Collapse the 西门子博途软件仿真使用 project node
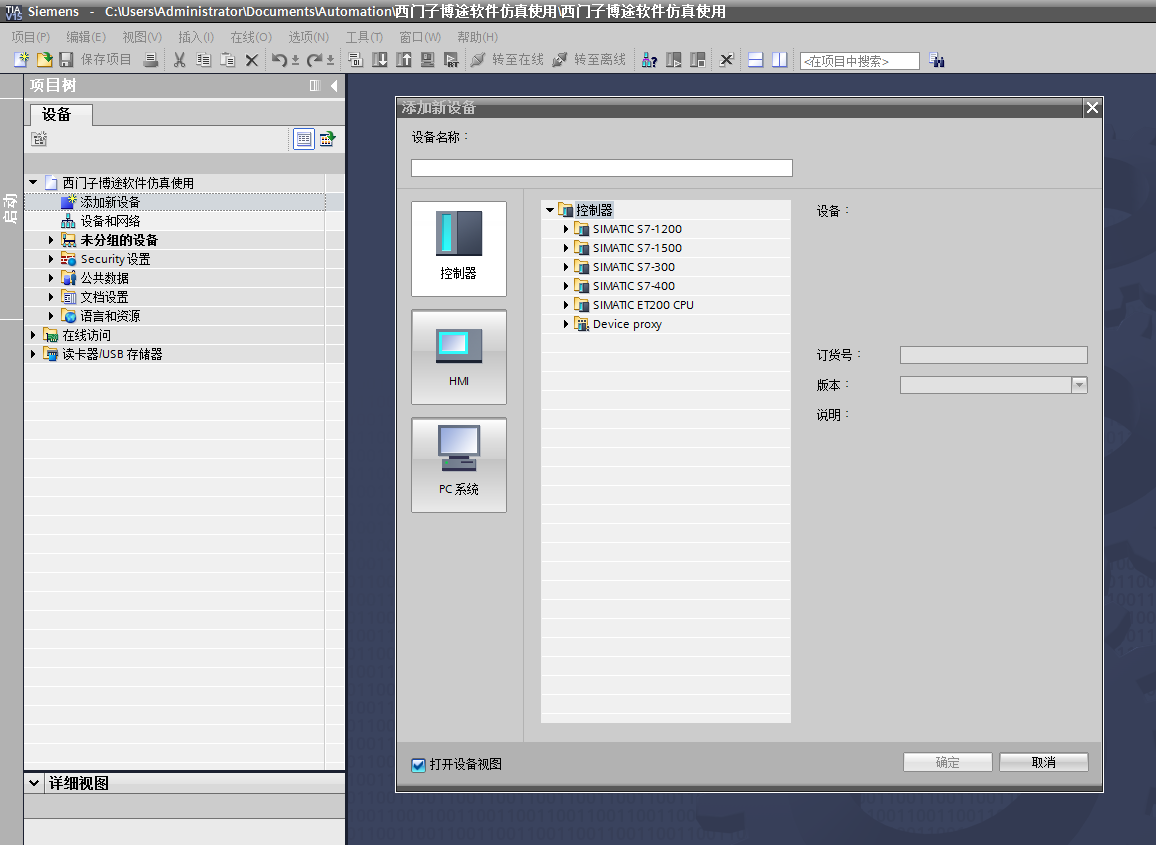Viewport: 1156px width, 845px height. point(33,182)
